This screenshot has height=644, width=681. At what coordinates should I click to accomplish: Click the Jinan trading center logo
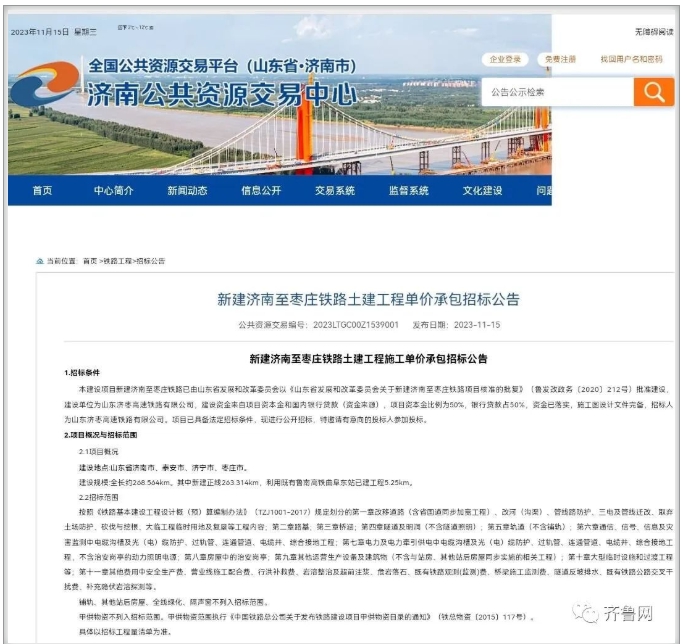45,84
